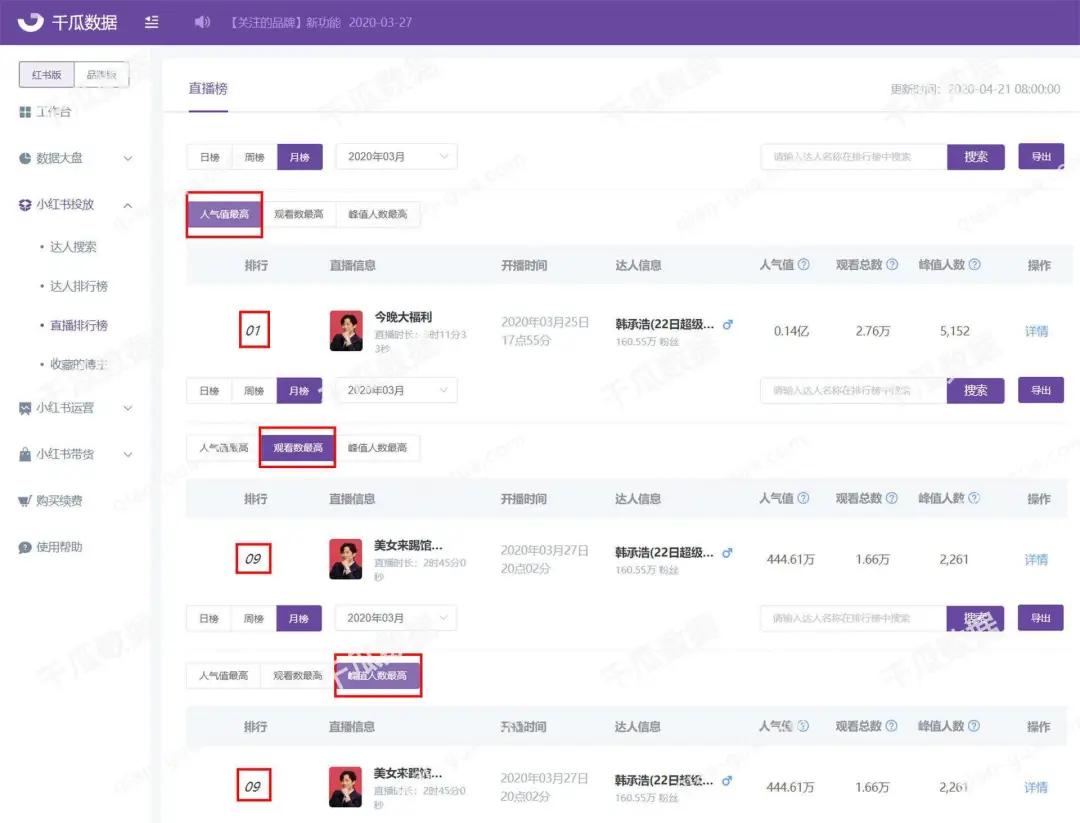Click the top search input for 达人名称
This screenshot has width=1080, height=823.
point(854,157)
